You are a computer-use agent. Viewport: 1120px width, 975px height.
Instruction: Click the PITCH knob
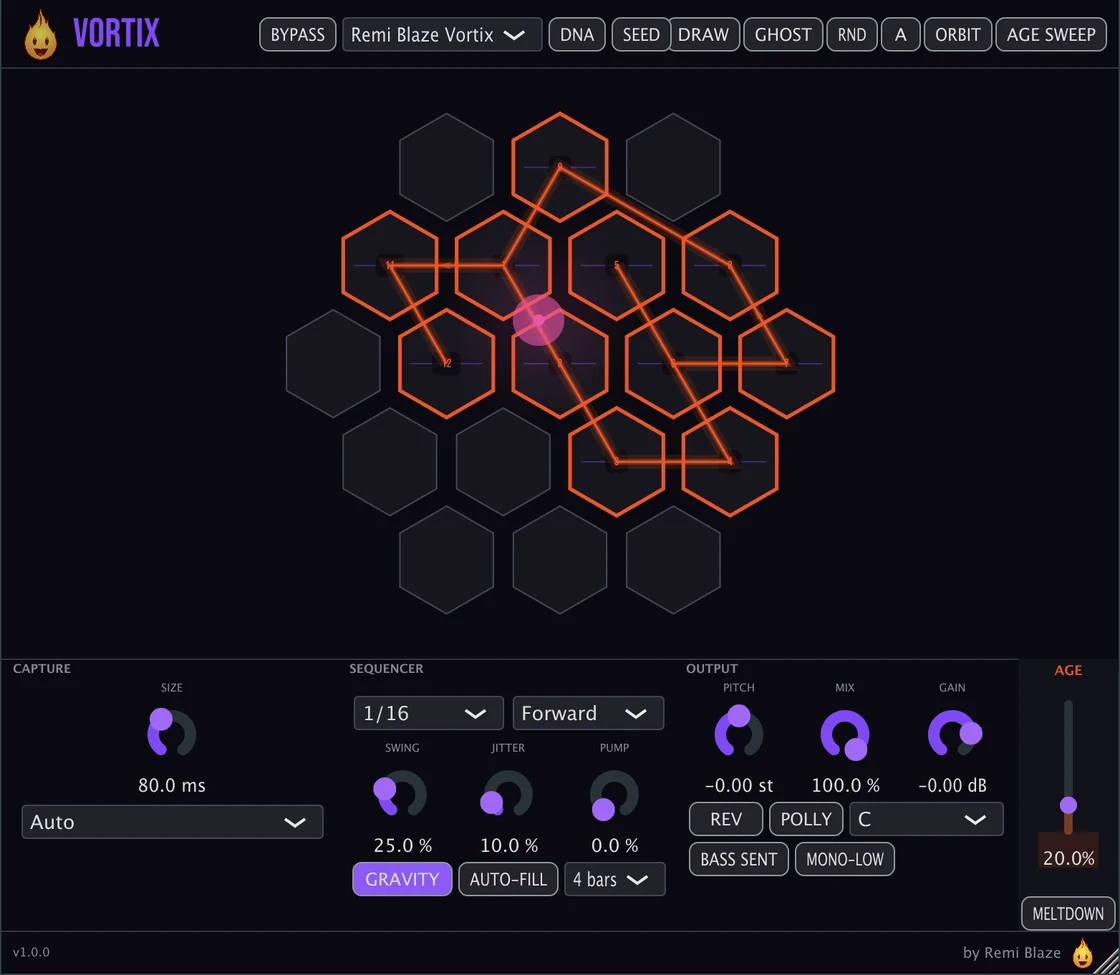(x=739, y=733)
